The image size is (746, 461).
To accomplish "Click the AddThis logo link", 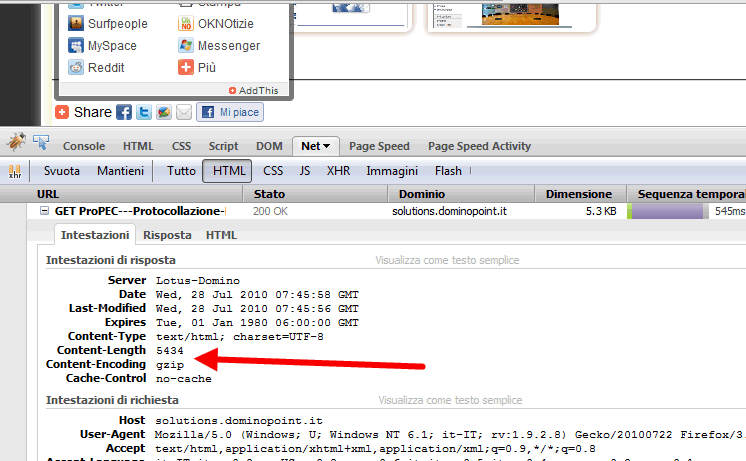I will coord(254,90).
